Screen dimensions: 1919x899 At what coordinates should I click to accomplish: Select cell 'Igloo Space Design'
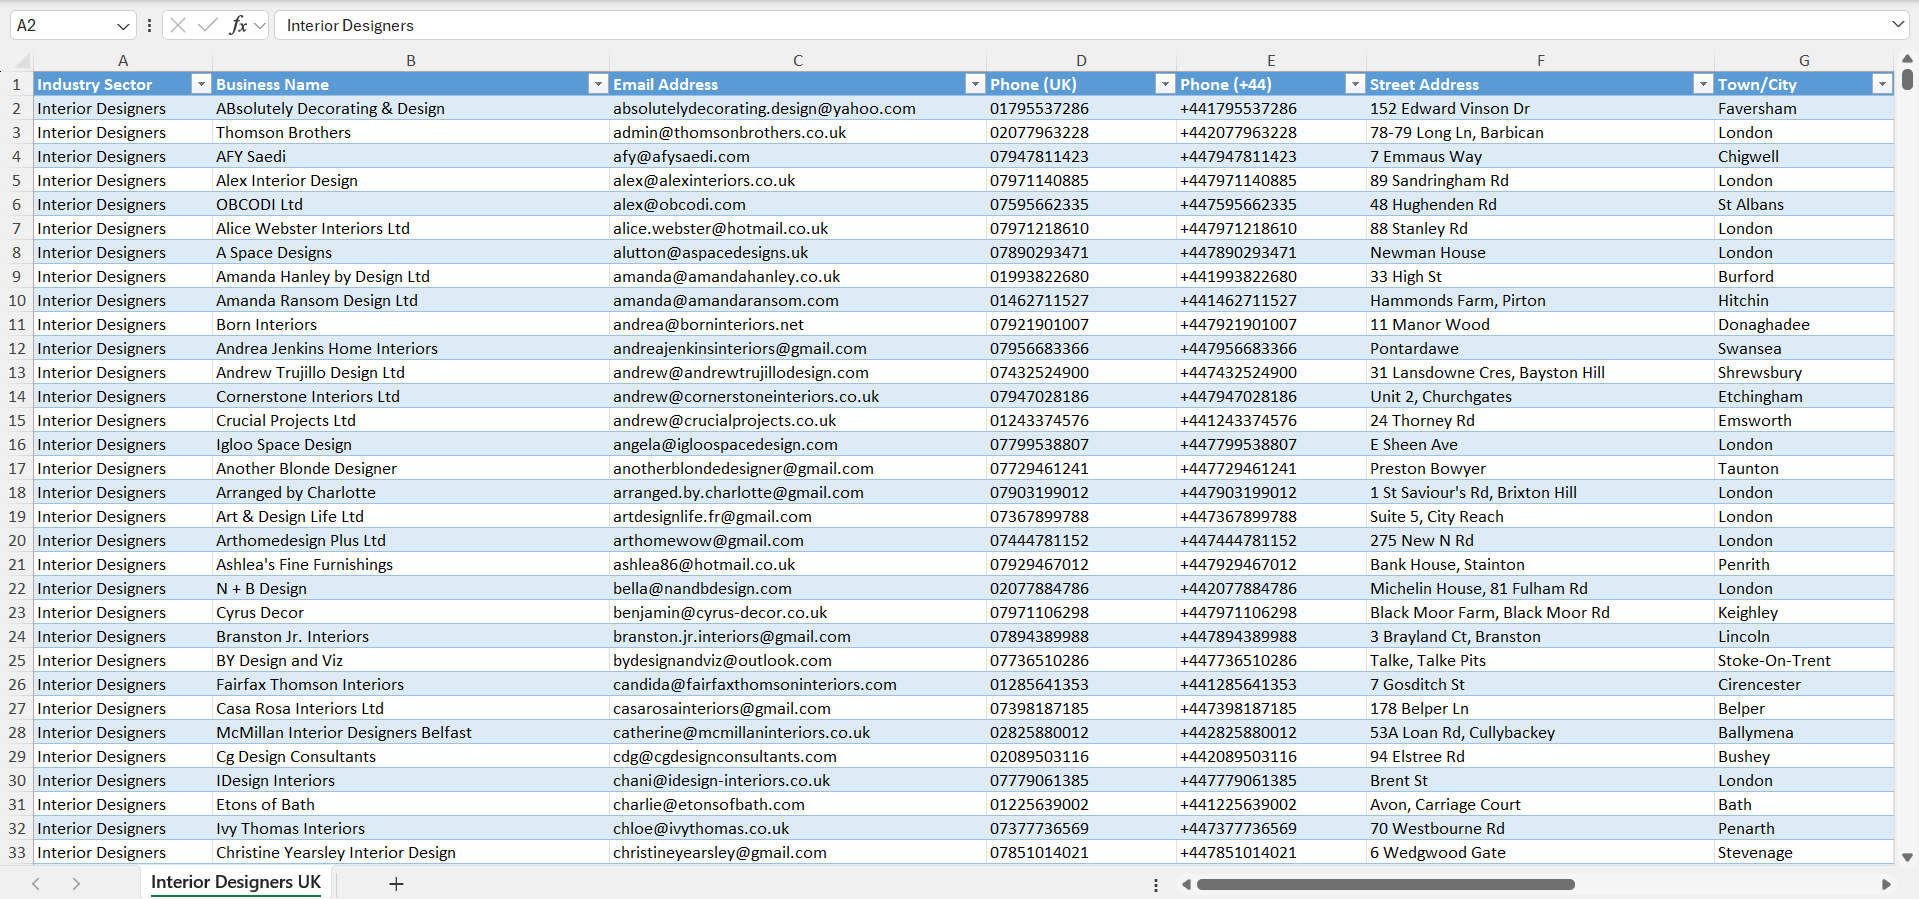[411, 444]
